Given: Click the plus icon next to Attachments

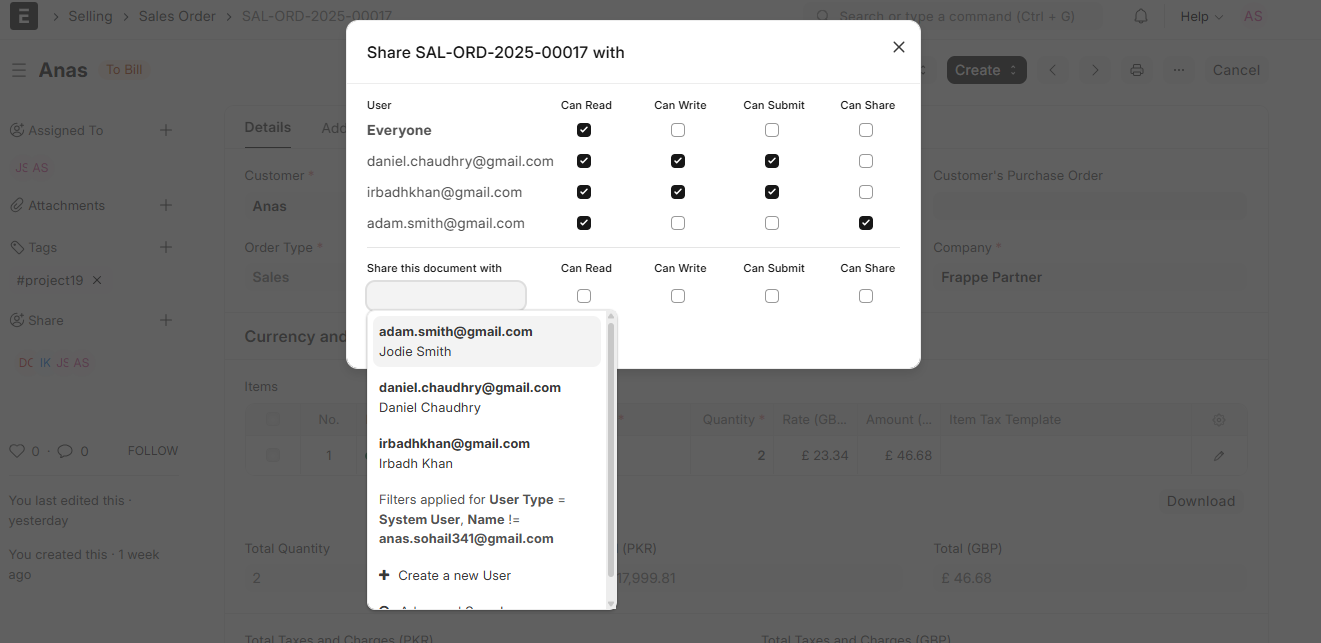Looking at the screenshot, I should tap(166, 205).
